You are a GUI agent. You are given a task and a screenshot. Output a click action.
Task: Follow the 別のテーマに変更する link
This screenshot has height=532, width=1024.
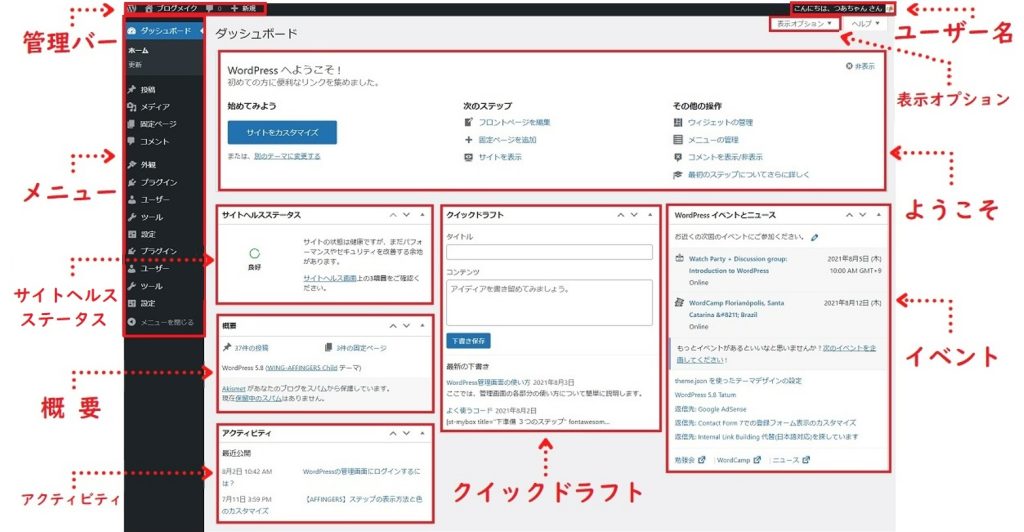(287, 157)
